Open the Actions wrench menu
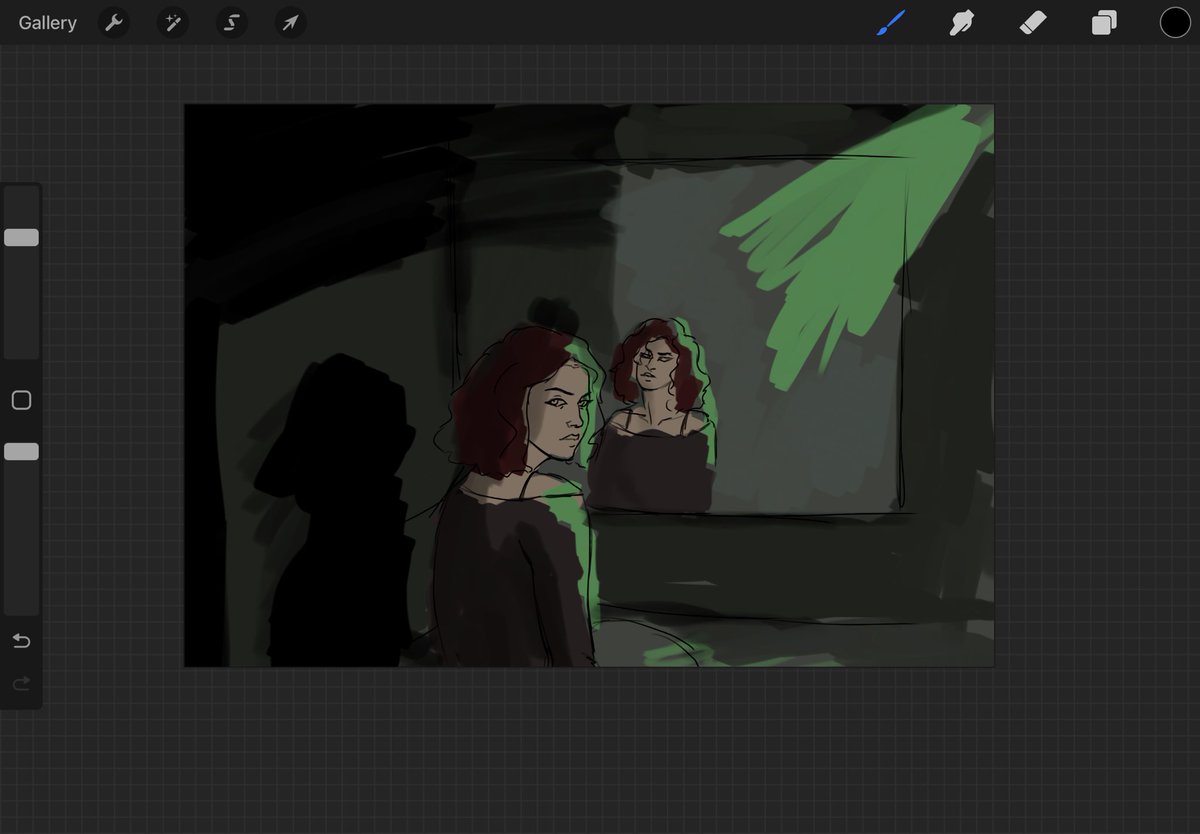 click(x=115, y=22)
